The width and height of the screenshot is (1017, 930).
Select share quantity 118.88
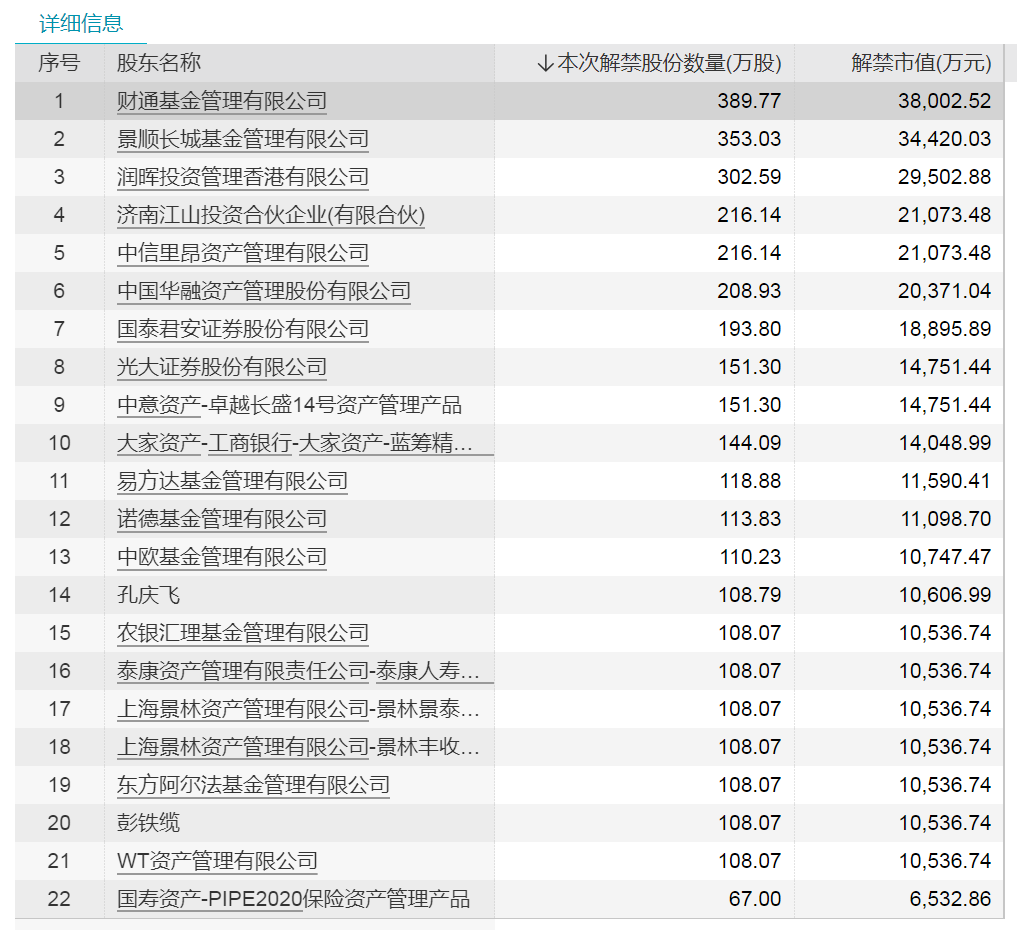click(x=750, y=481)
